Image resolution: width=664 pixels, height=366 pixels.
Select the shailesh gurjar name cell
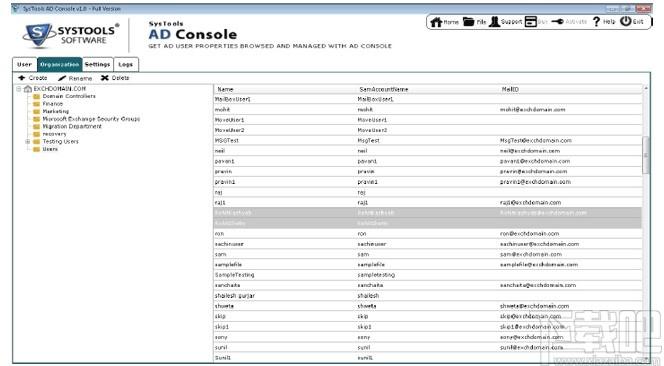235,296
